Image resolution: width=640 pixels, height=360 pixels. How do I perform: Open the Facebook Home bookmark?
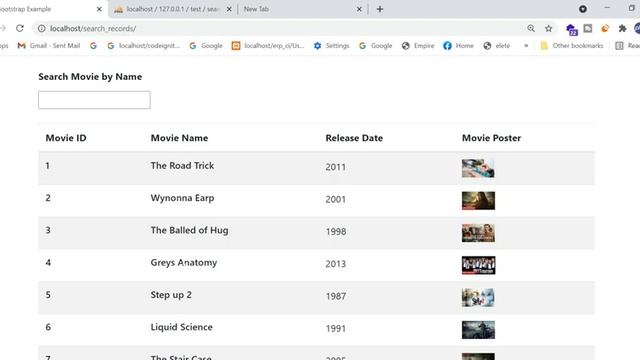[x=458, y=46]
